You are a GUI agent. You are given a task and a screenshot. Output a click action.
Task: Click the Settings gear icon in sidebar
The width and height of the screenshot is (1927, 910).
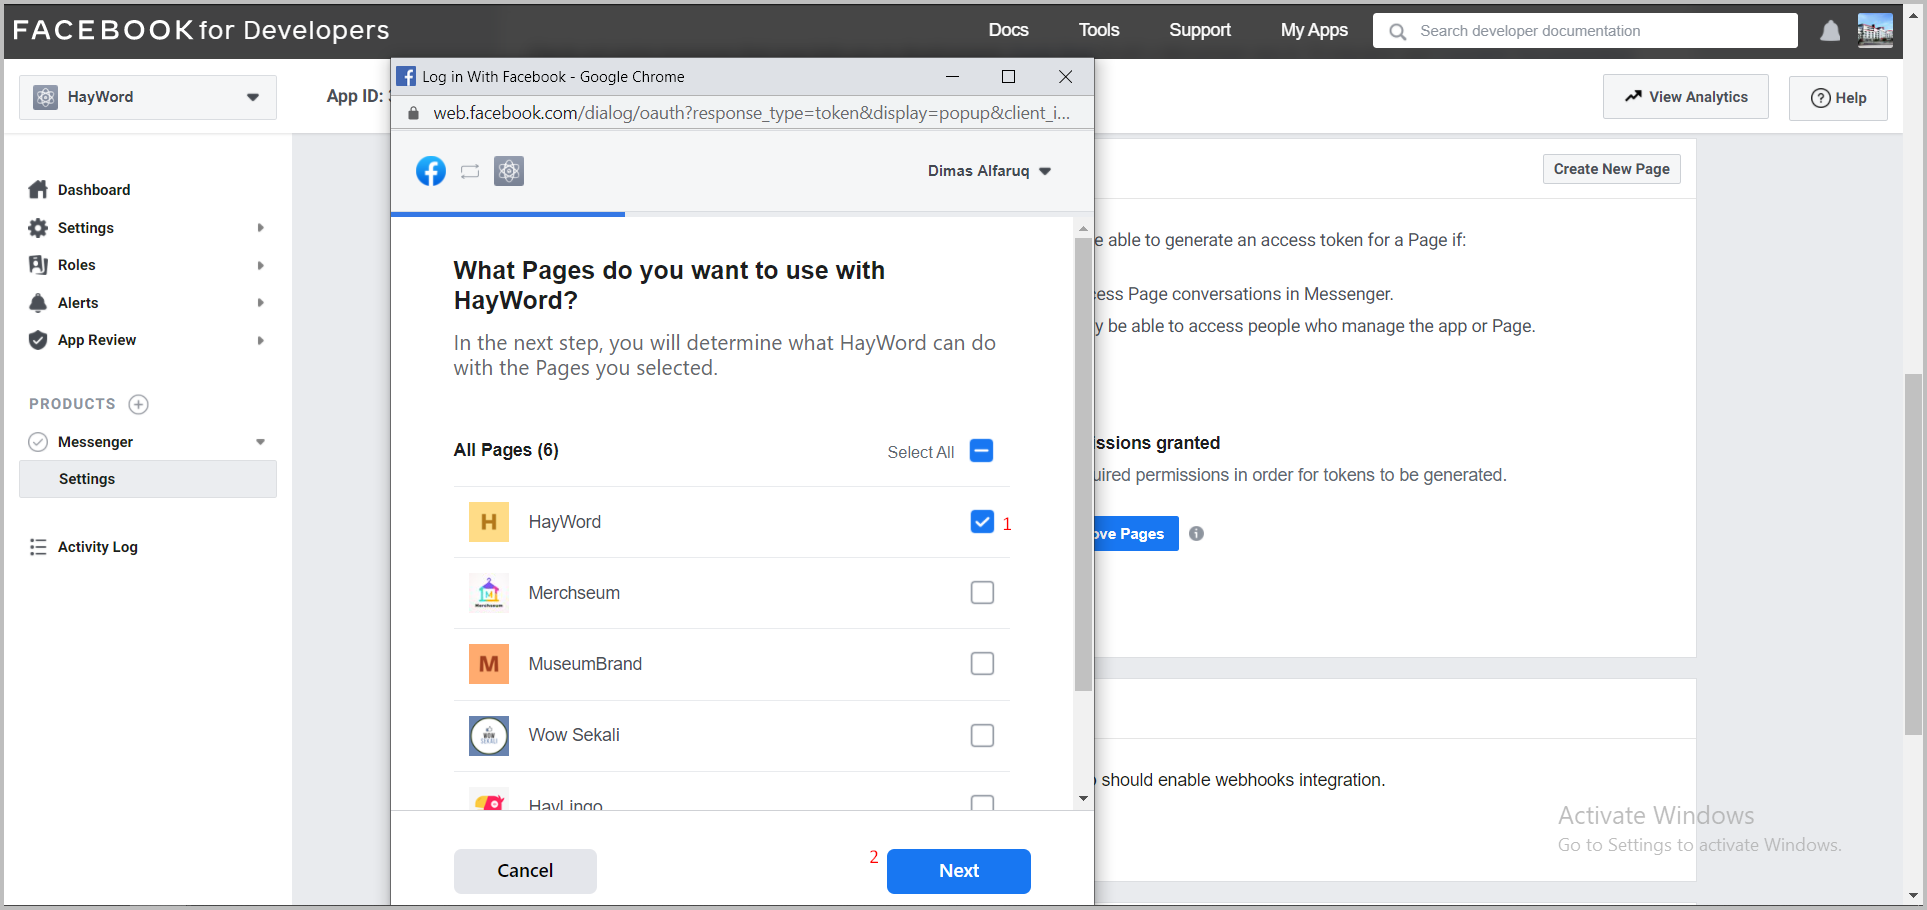click(38, 228)
